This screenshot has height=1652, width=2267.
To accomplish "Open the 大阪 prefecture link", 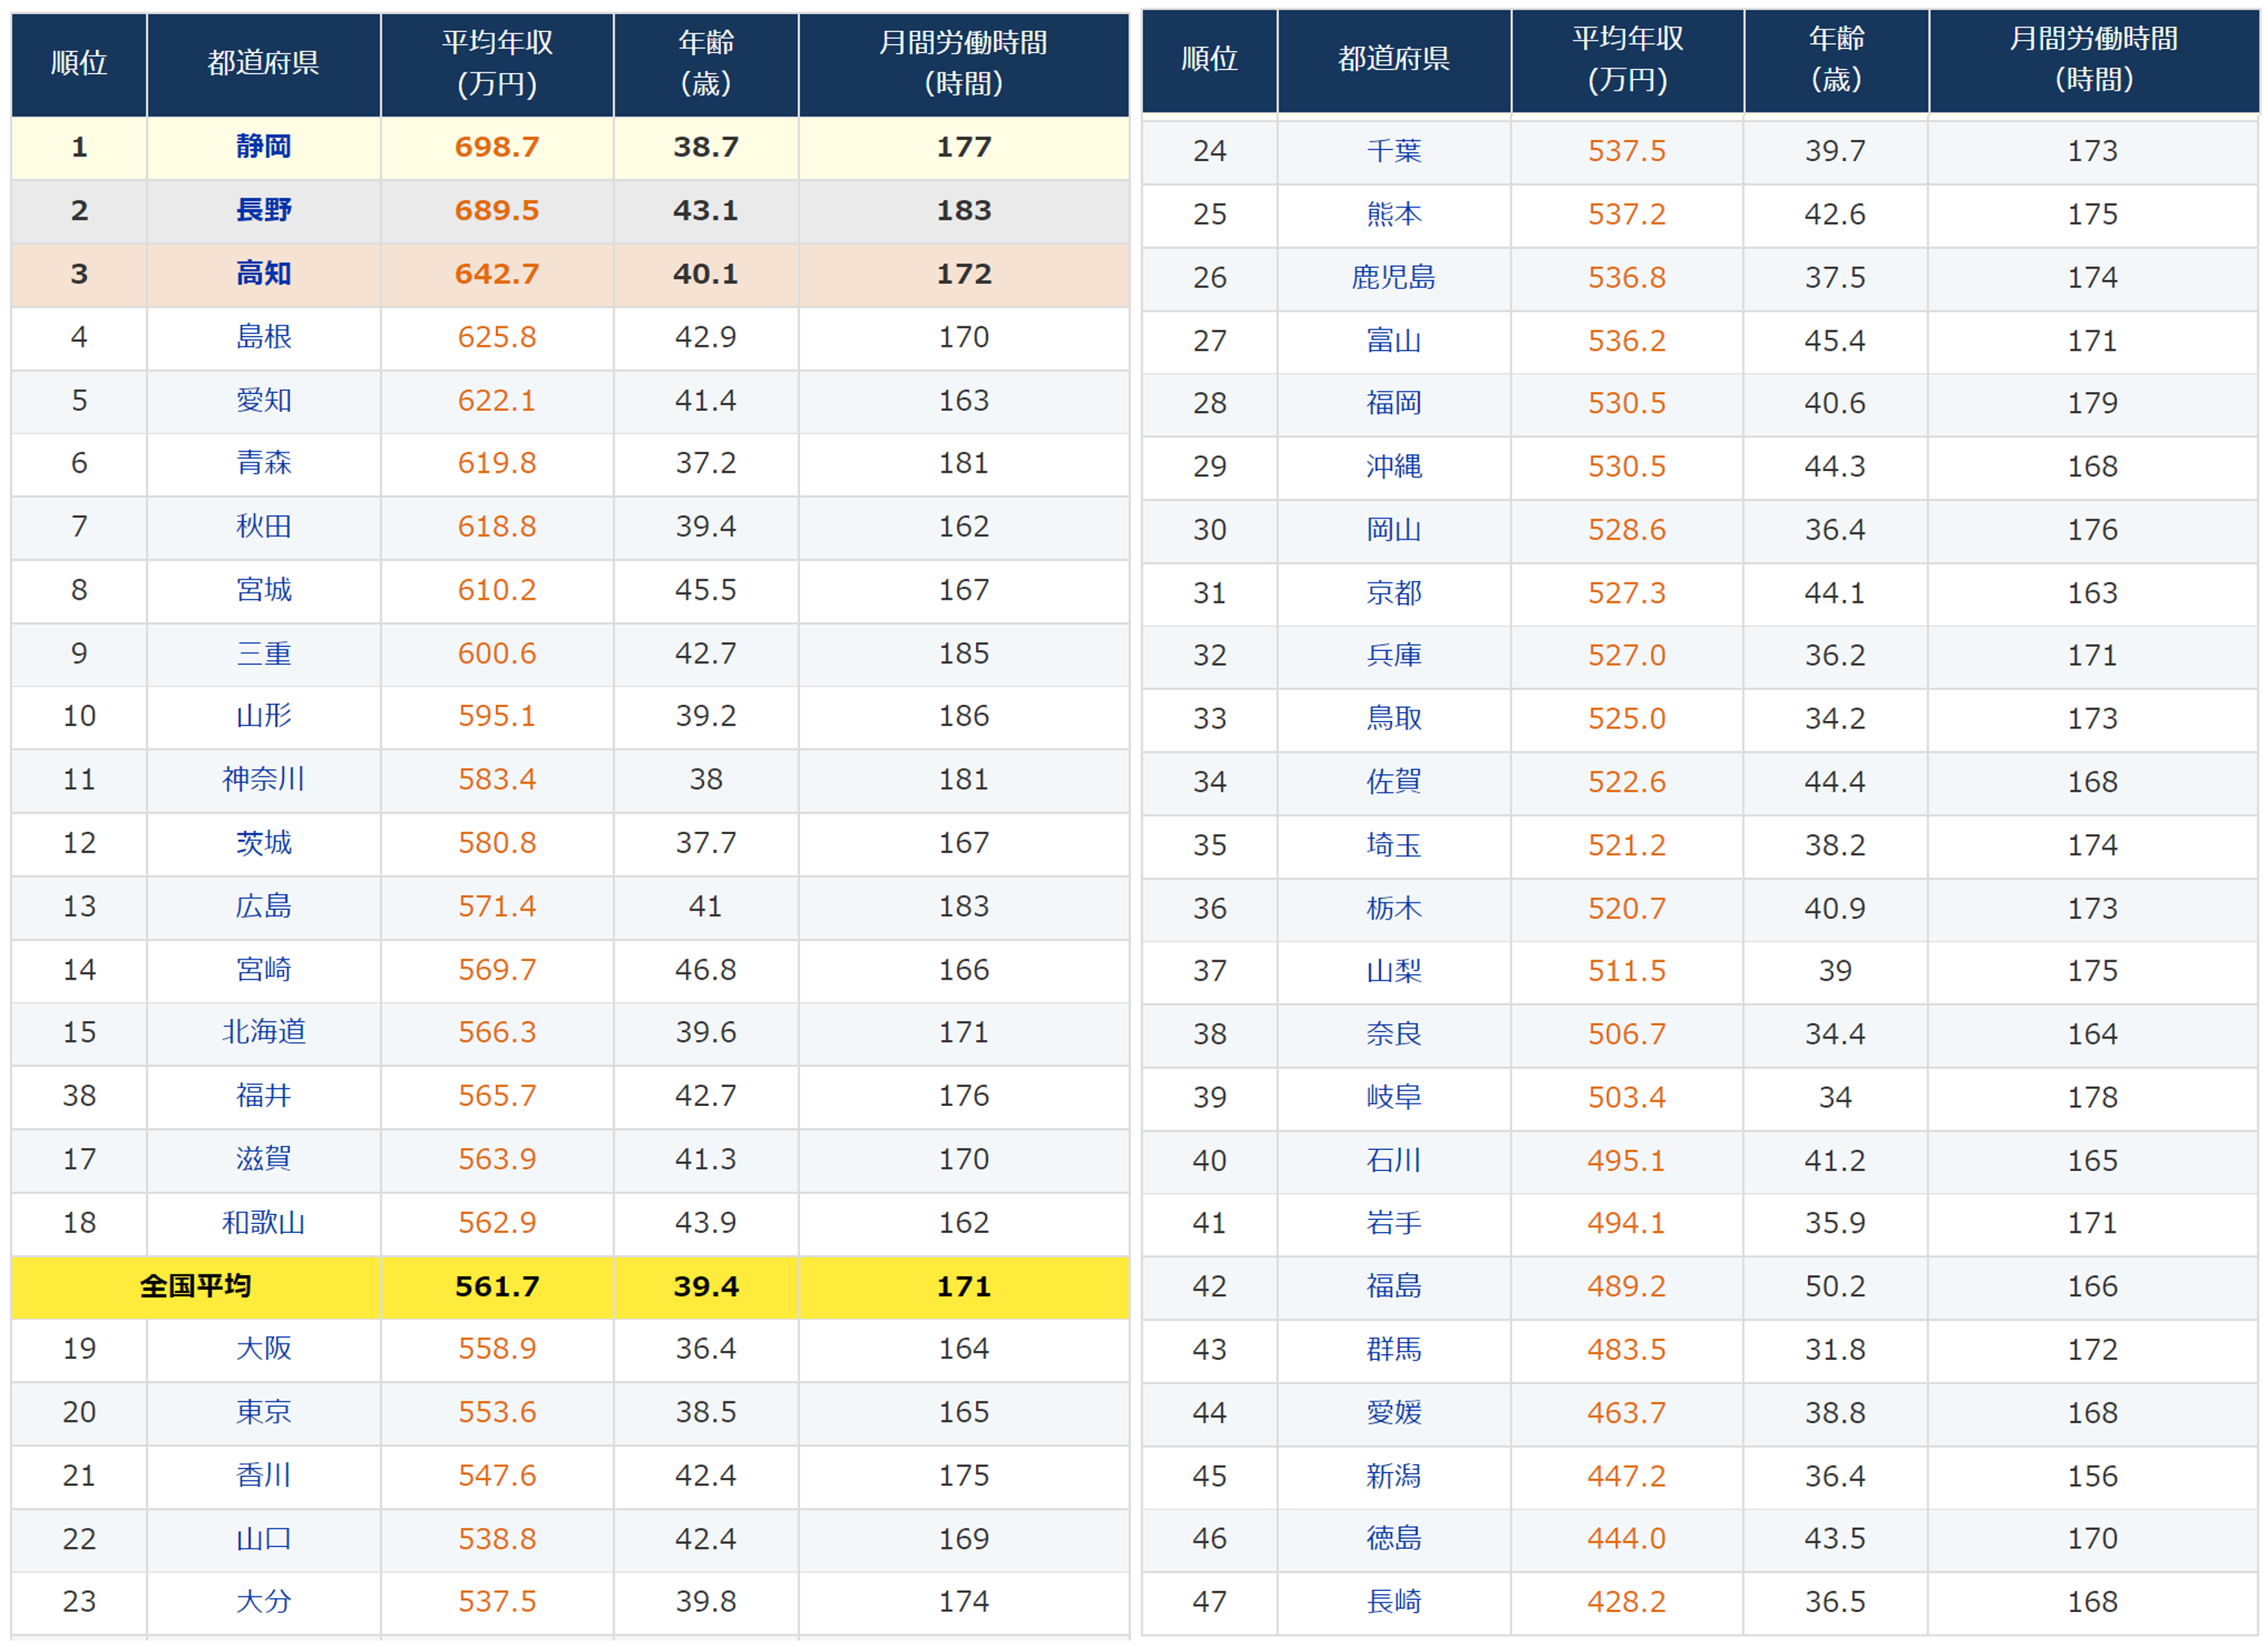I will pyautogui.click(x=263, y=1348).
